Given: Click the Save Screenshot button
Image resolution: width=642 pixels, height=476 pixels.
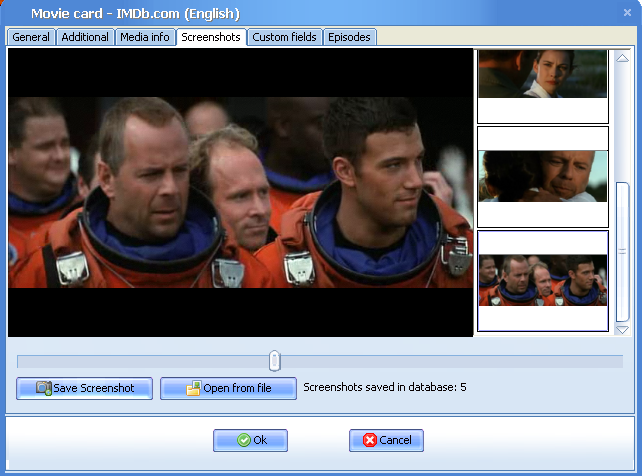Looking at the screenshot, I should click(85, 388).
